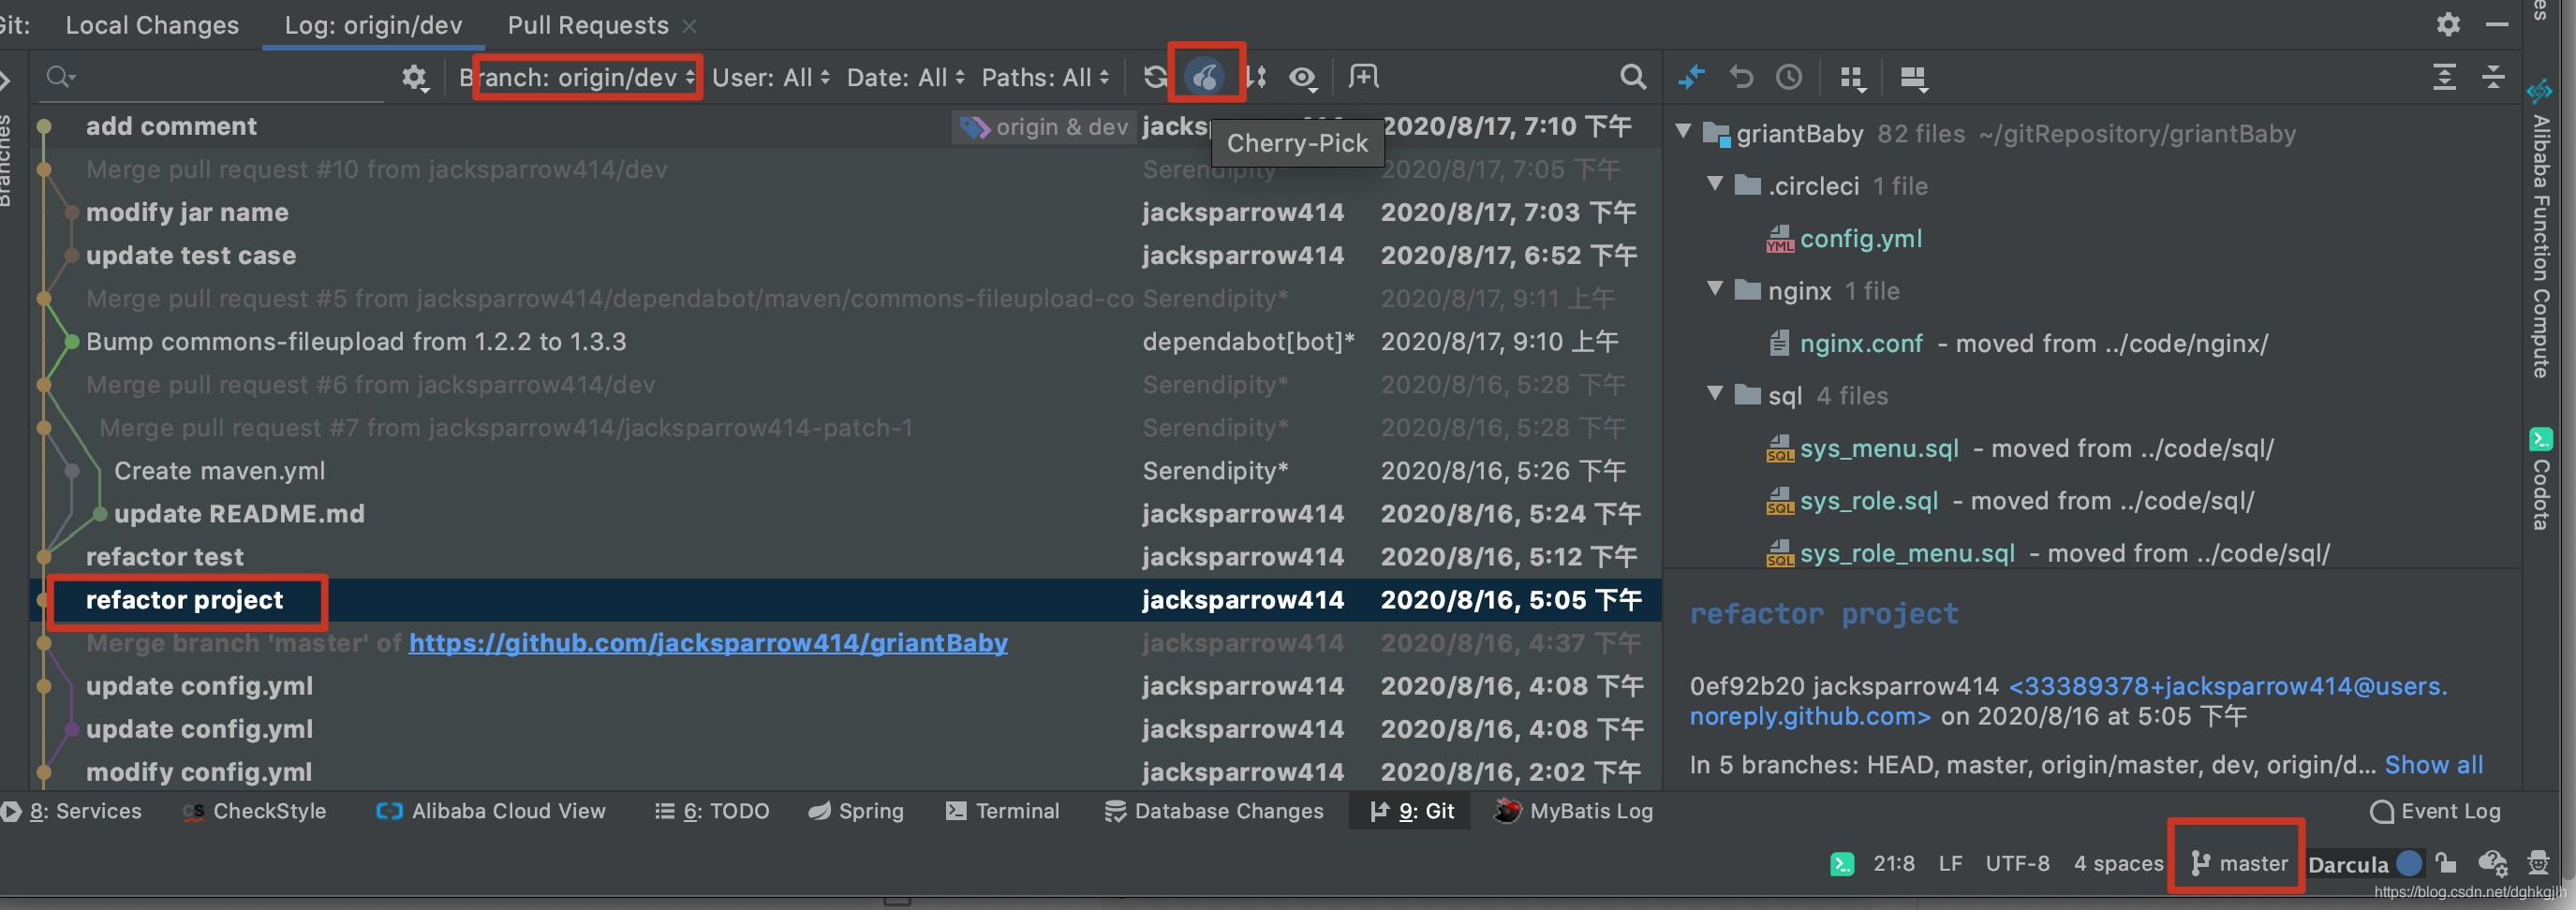This screenshot has height=910, width=2576.
Task: Open Branch: origin/dev filter dropdown
Action: pyautogui.click(x=577, y=77)
